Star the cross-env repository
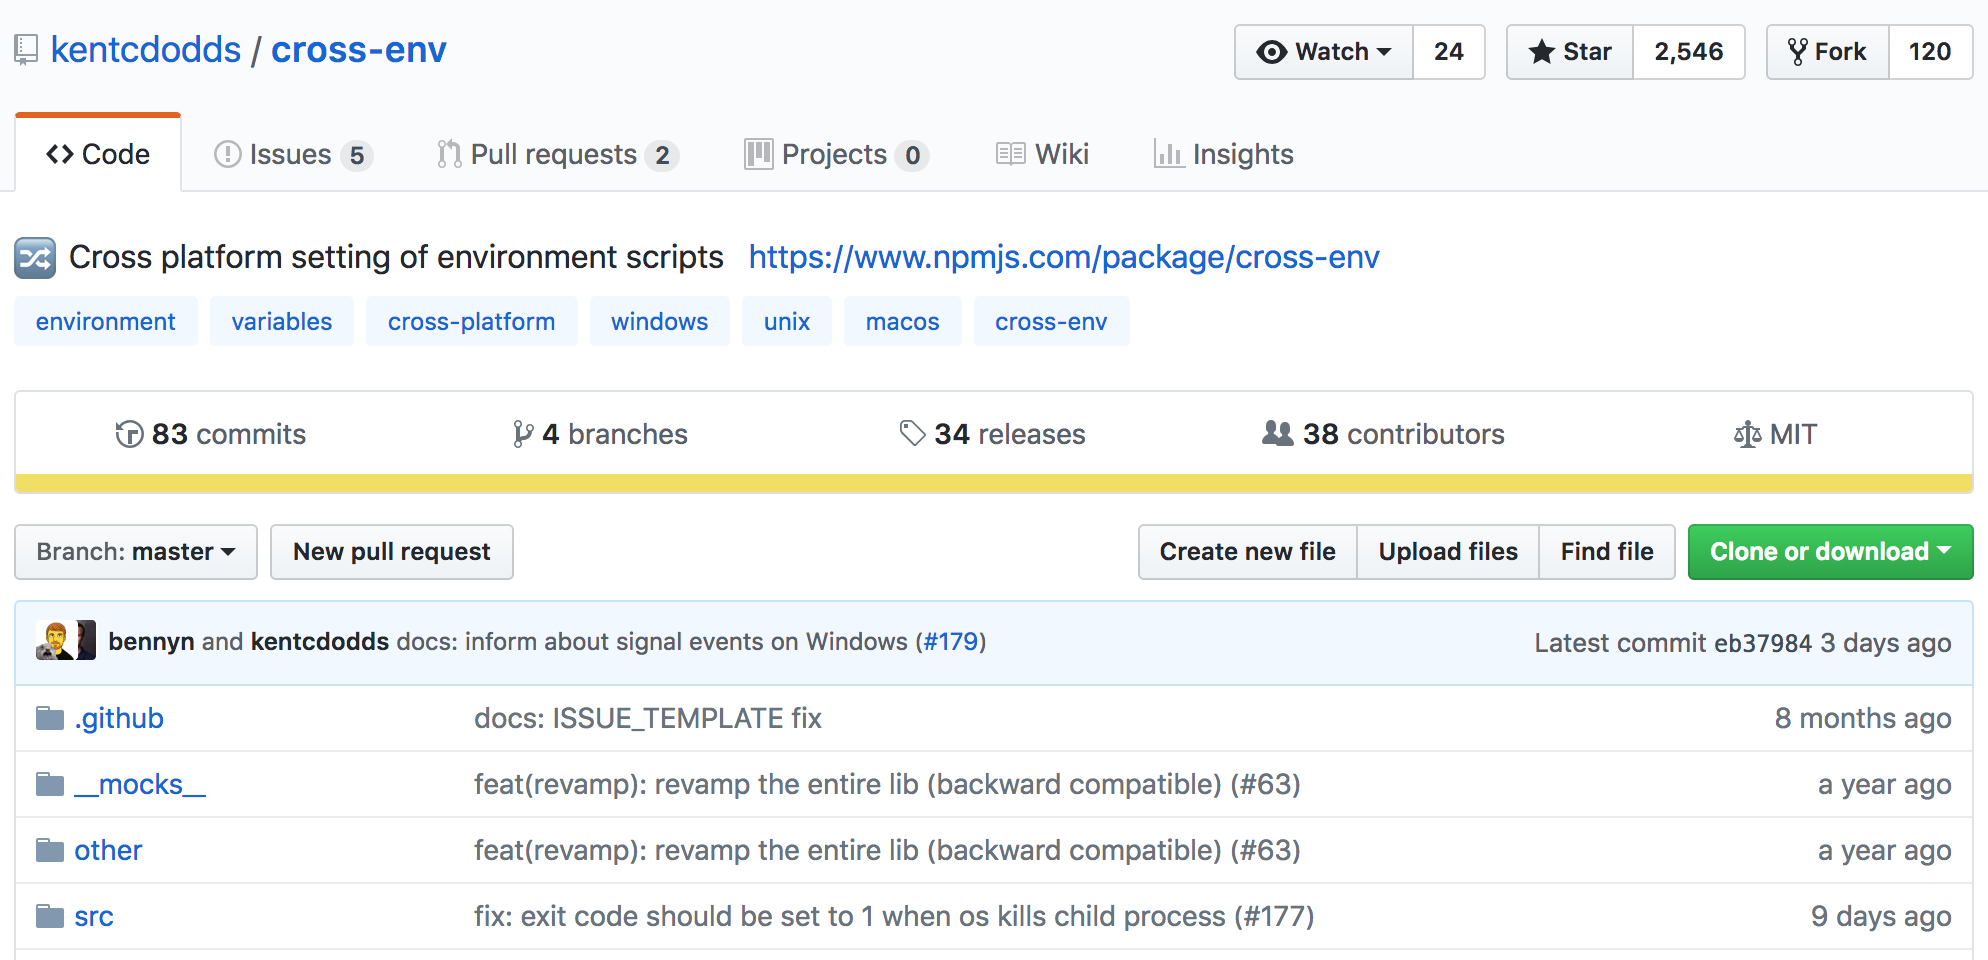The height and width of the screenshot is (960, 1988). 1570,52
